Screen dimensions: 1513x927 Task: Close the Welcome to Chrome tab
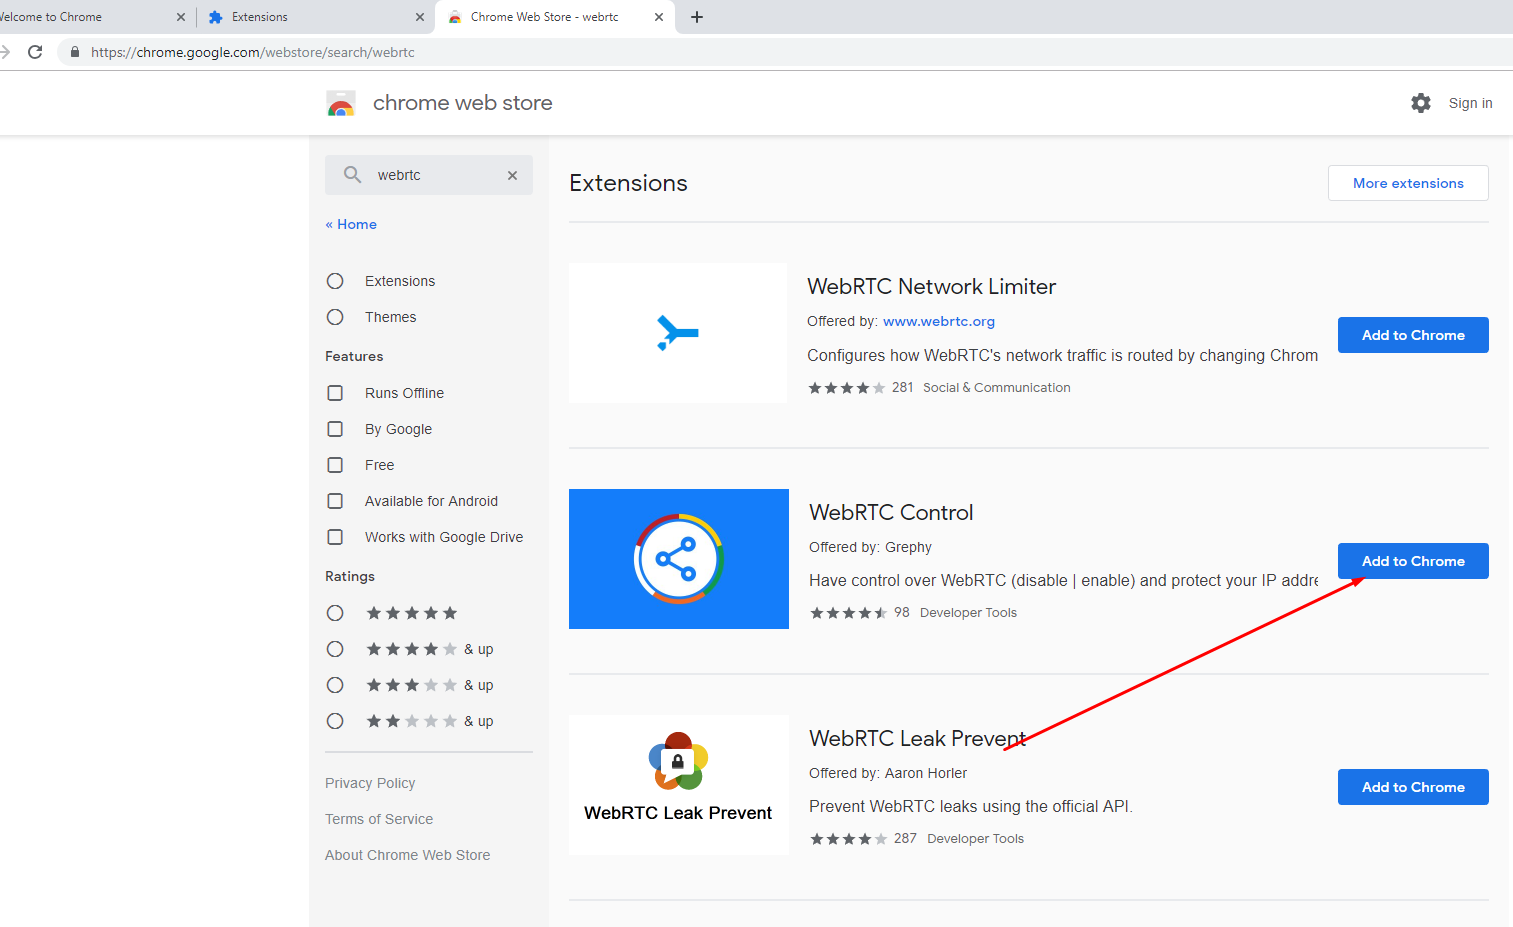181,17
